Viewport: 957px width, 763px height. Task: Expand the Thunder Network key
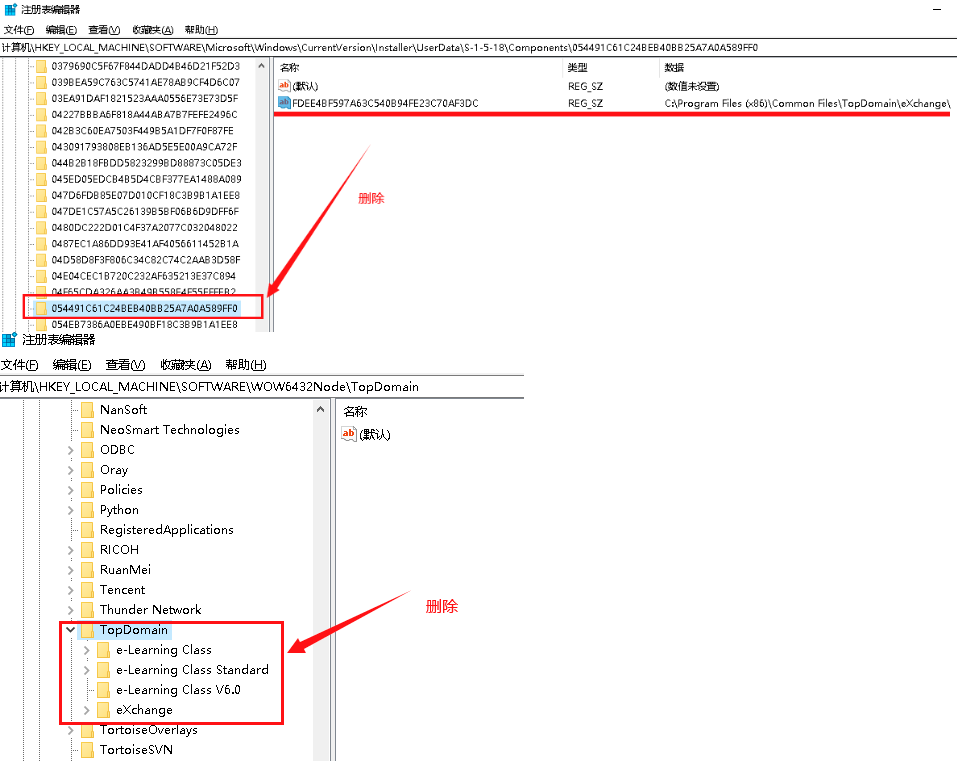(x=70, y=610)
